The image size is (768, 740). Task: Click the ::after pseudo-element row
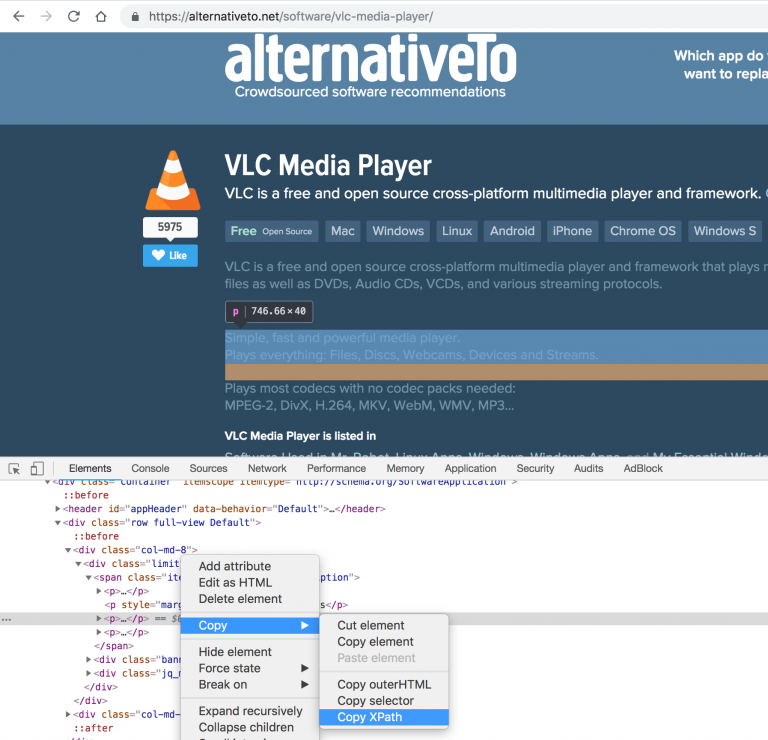click(94, 728)
